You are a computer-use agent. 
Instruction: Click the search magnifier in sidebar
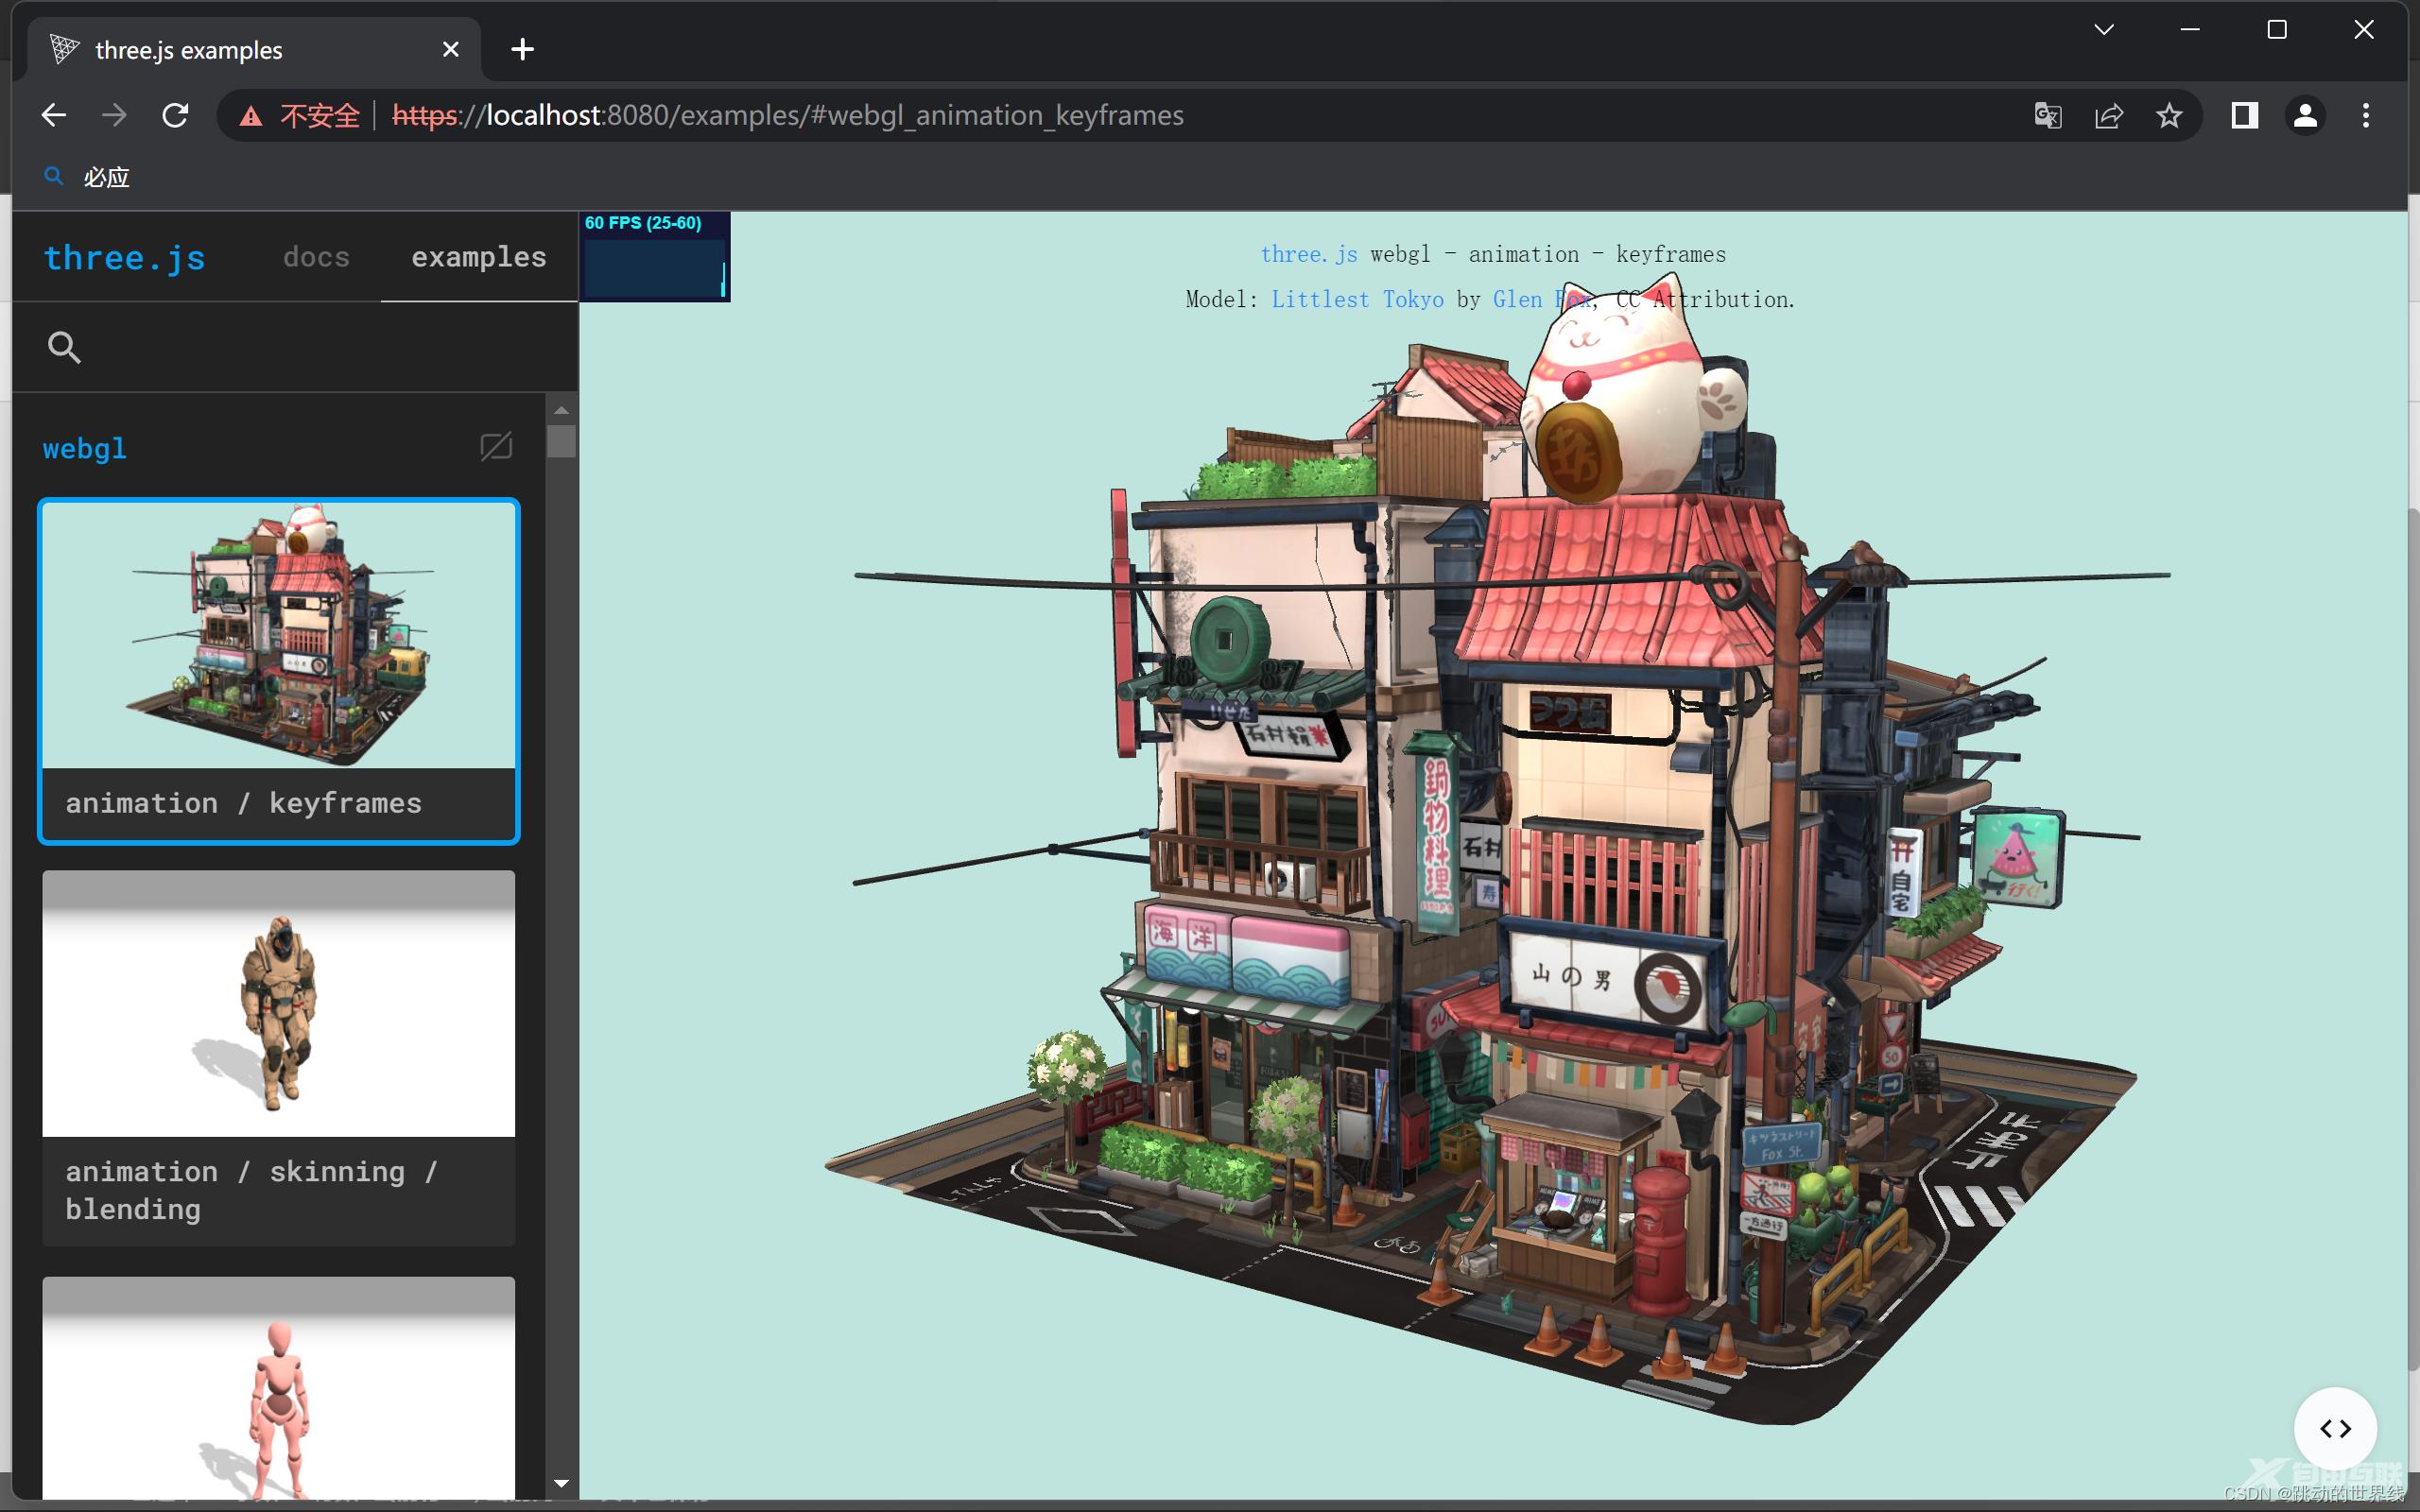point(64,347)
